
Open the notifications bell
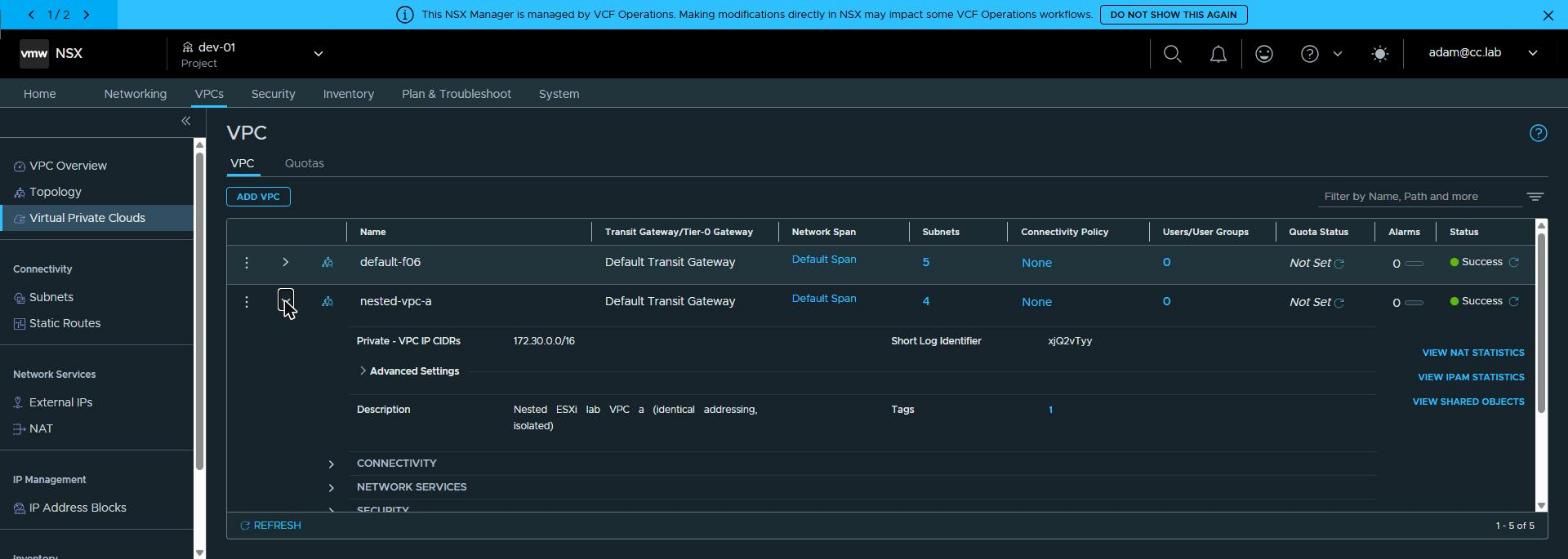[x=1218, y=54]
